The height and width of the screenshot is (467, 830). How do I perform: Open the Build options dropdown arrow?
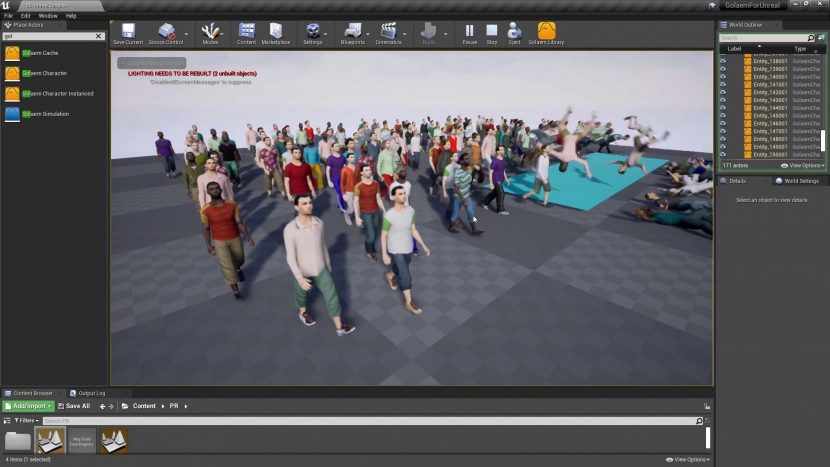tap(445, 34)
